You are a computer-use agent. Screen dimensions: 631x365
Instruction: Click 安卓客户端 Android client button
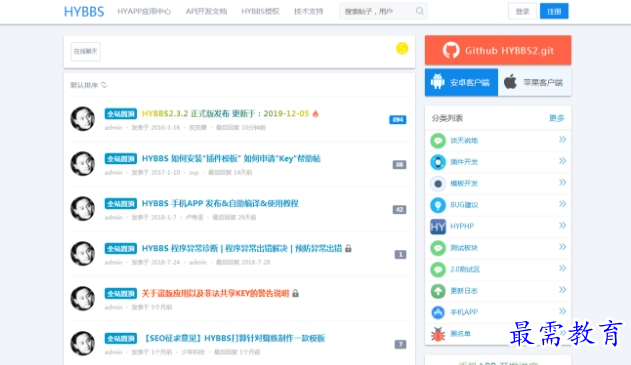click(x=461, y=82)
